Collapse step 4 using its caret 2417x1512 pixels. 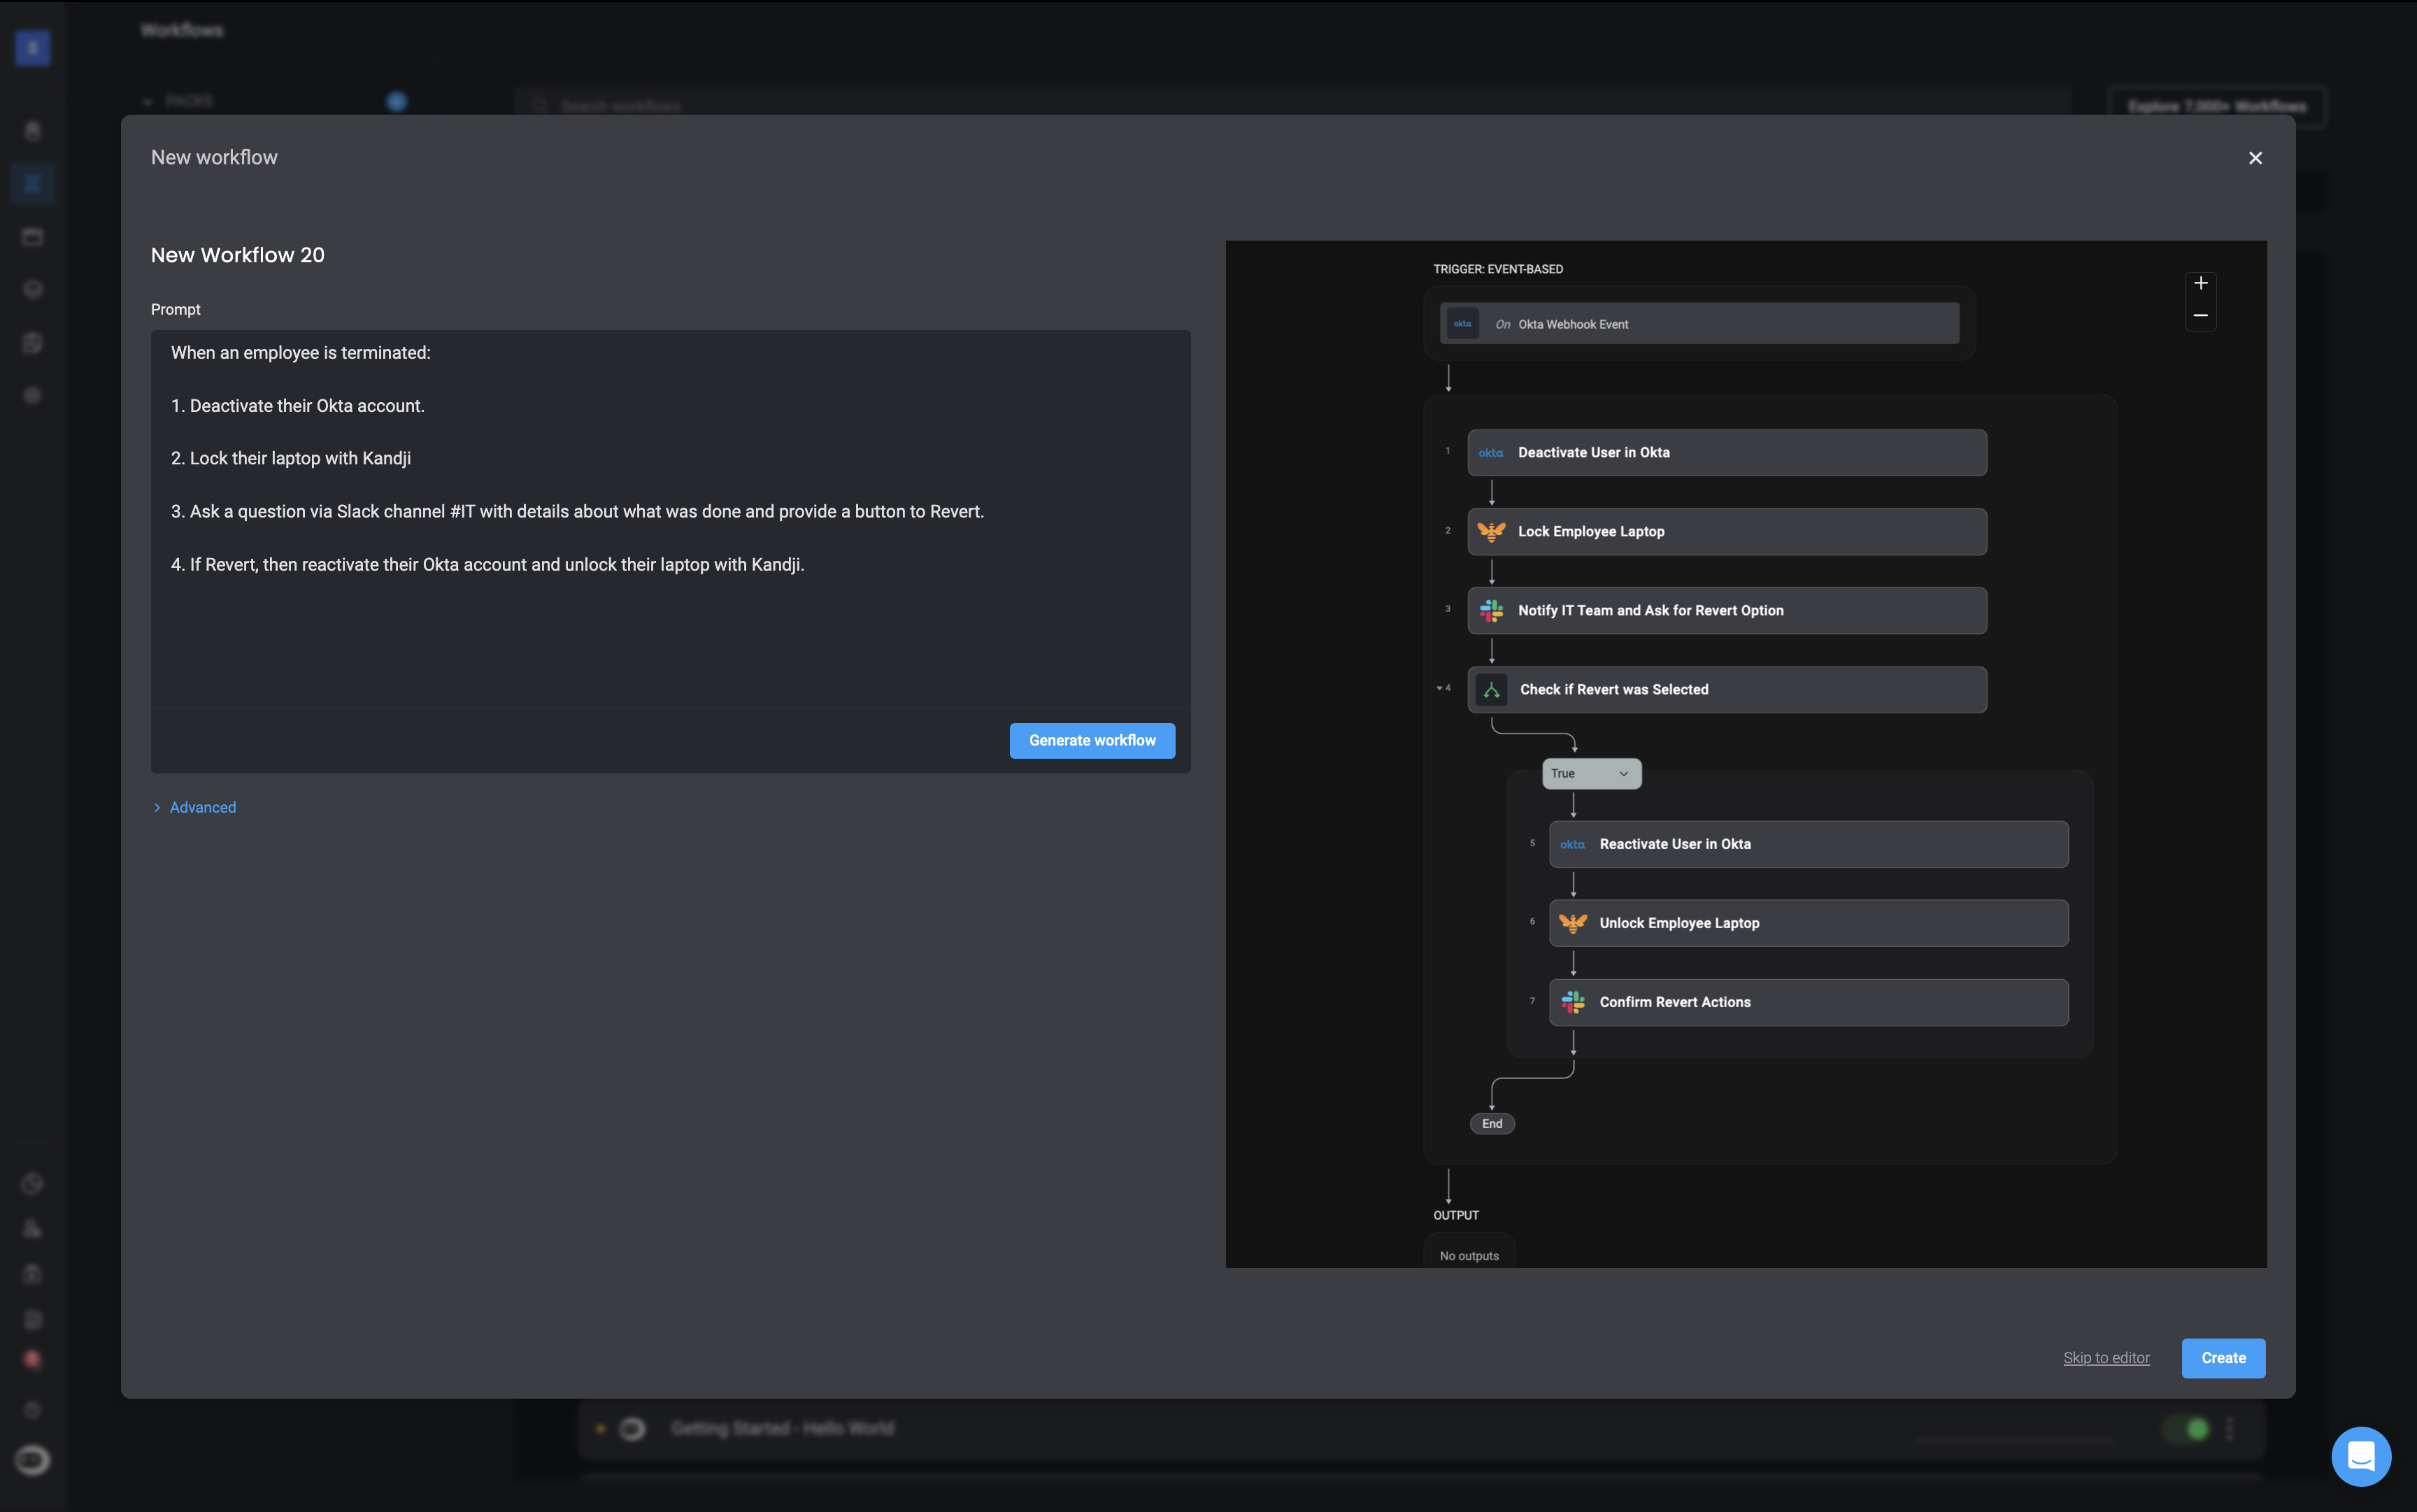click(1439, 688)
